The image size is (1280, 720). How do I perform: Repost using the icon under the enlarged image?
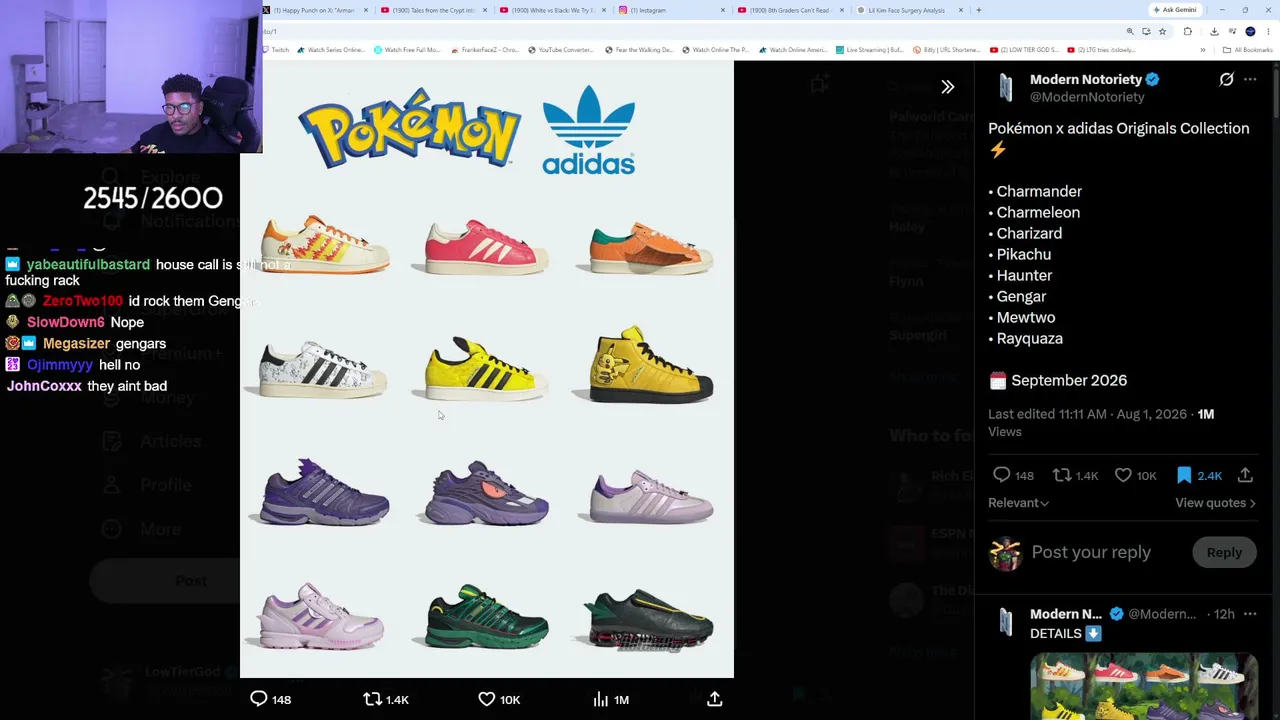372,699
